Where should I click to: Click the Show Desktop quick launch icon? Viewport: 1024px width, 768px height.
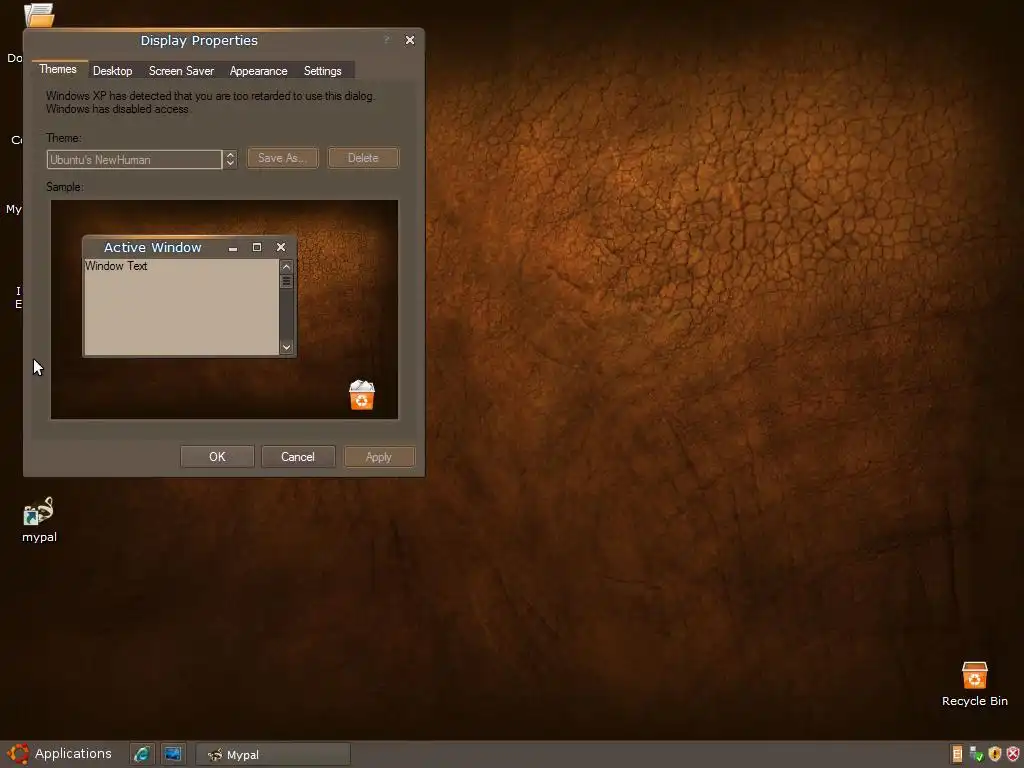click(173, 754)
